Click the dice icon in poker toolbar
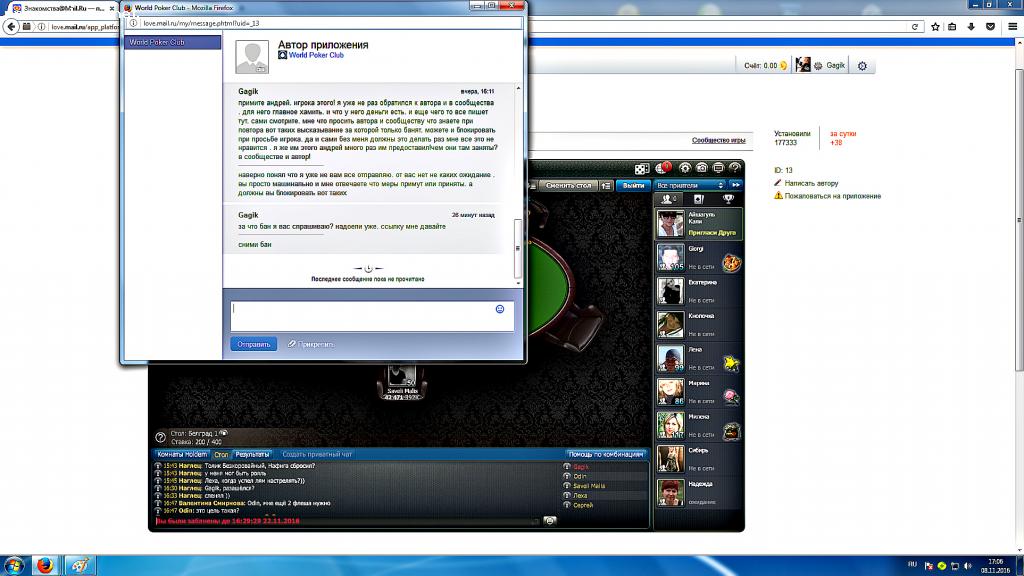1024x576 pixels. pos(643,168)
